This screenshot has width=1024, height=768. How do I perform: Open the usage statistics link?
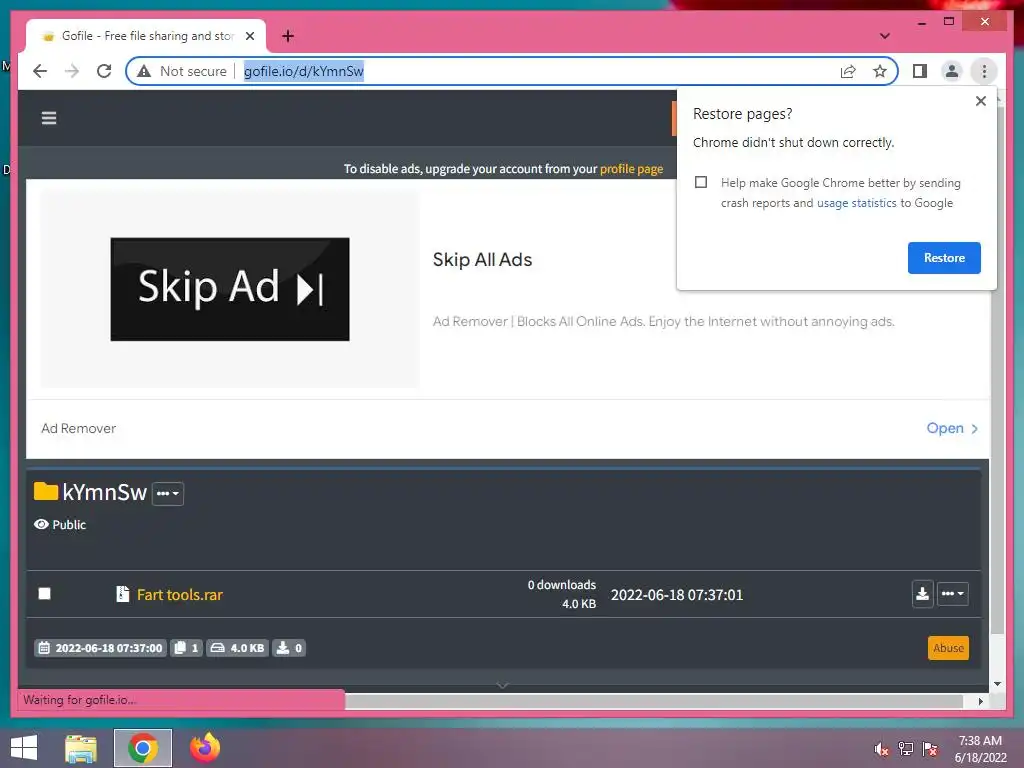[856, 203]
